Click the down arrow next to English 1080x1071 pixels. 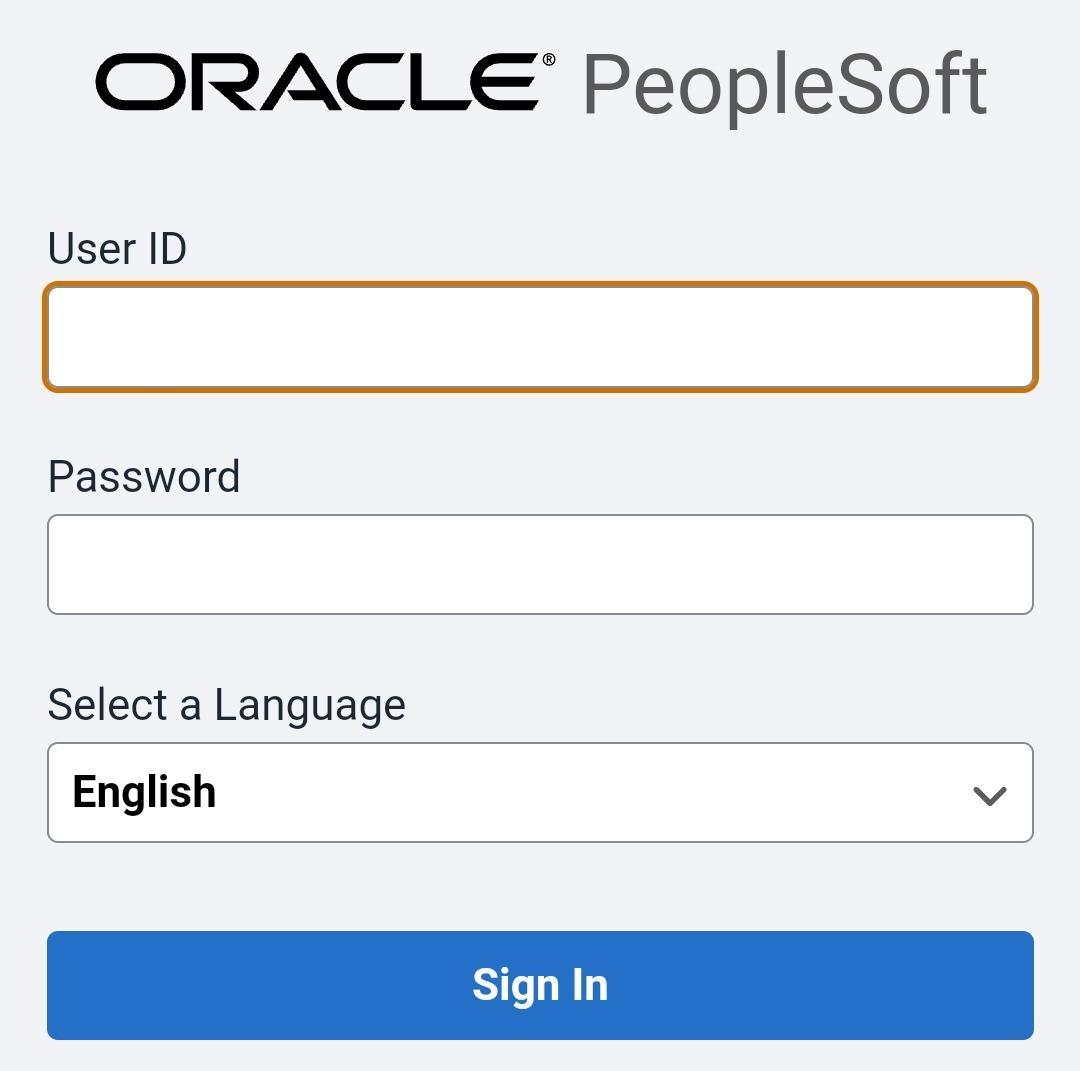pyautogui.click(x=989, y=795)
